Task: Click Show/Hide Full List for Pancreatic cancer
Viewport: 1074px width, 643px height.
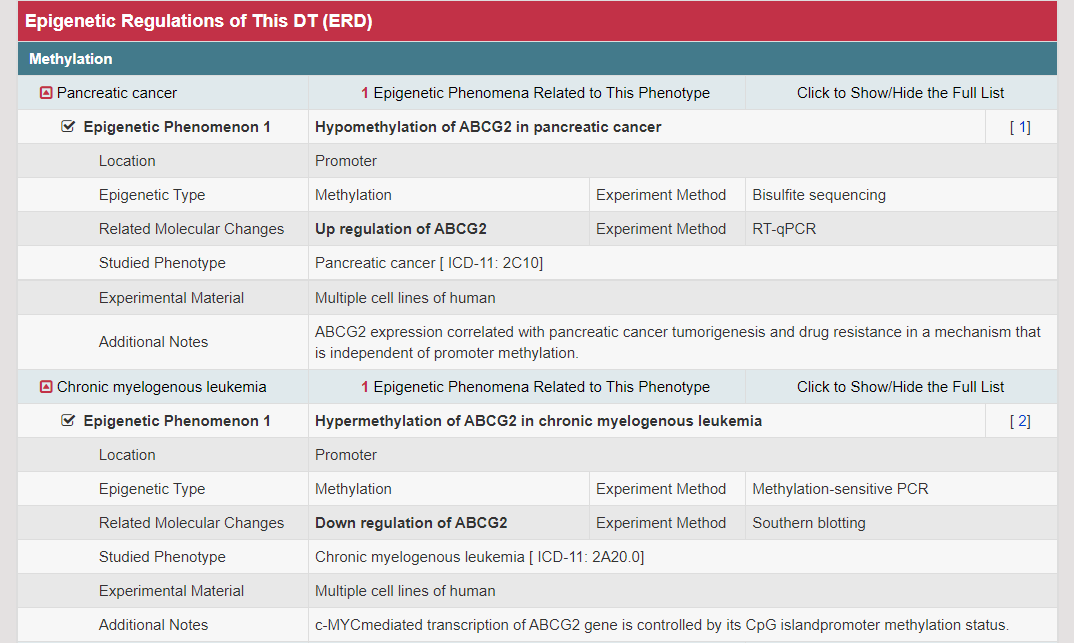Action: [x=900, y=93]
